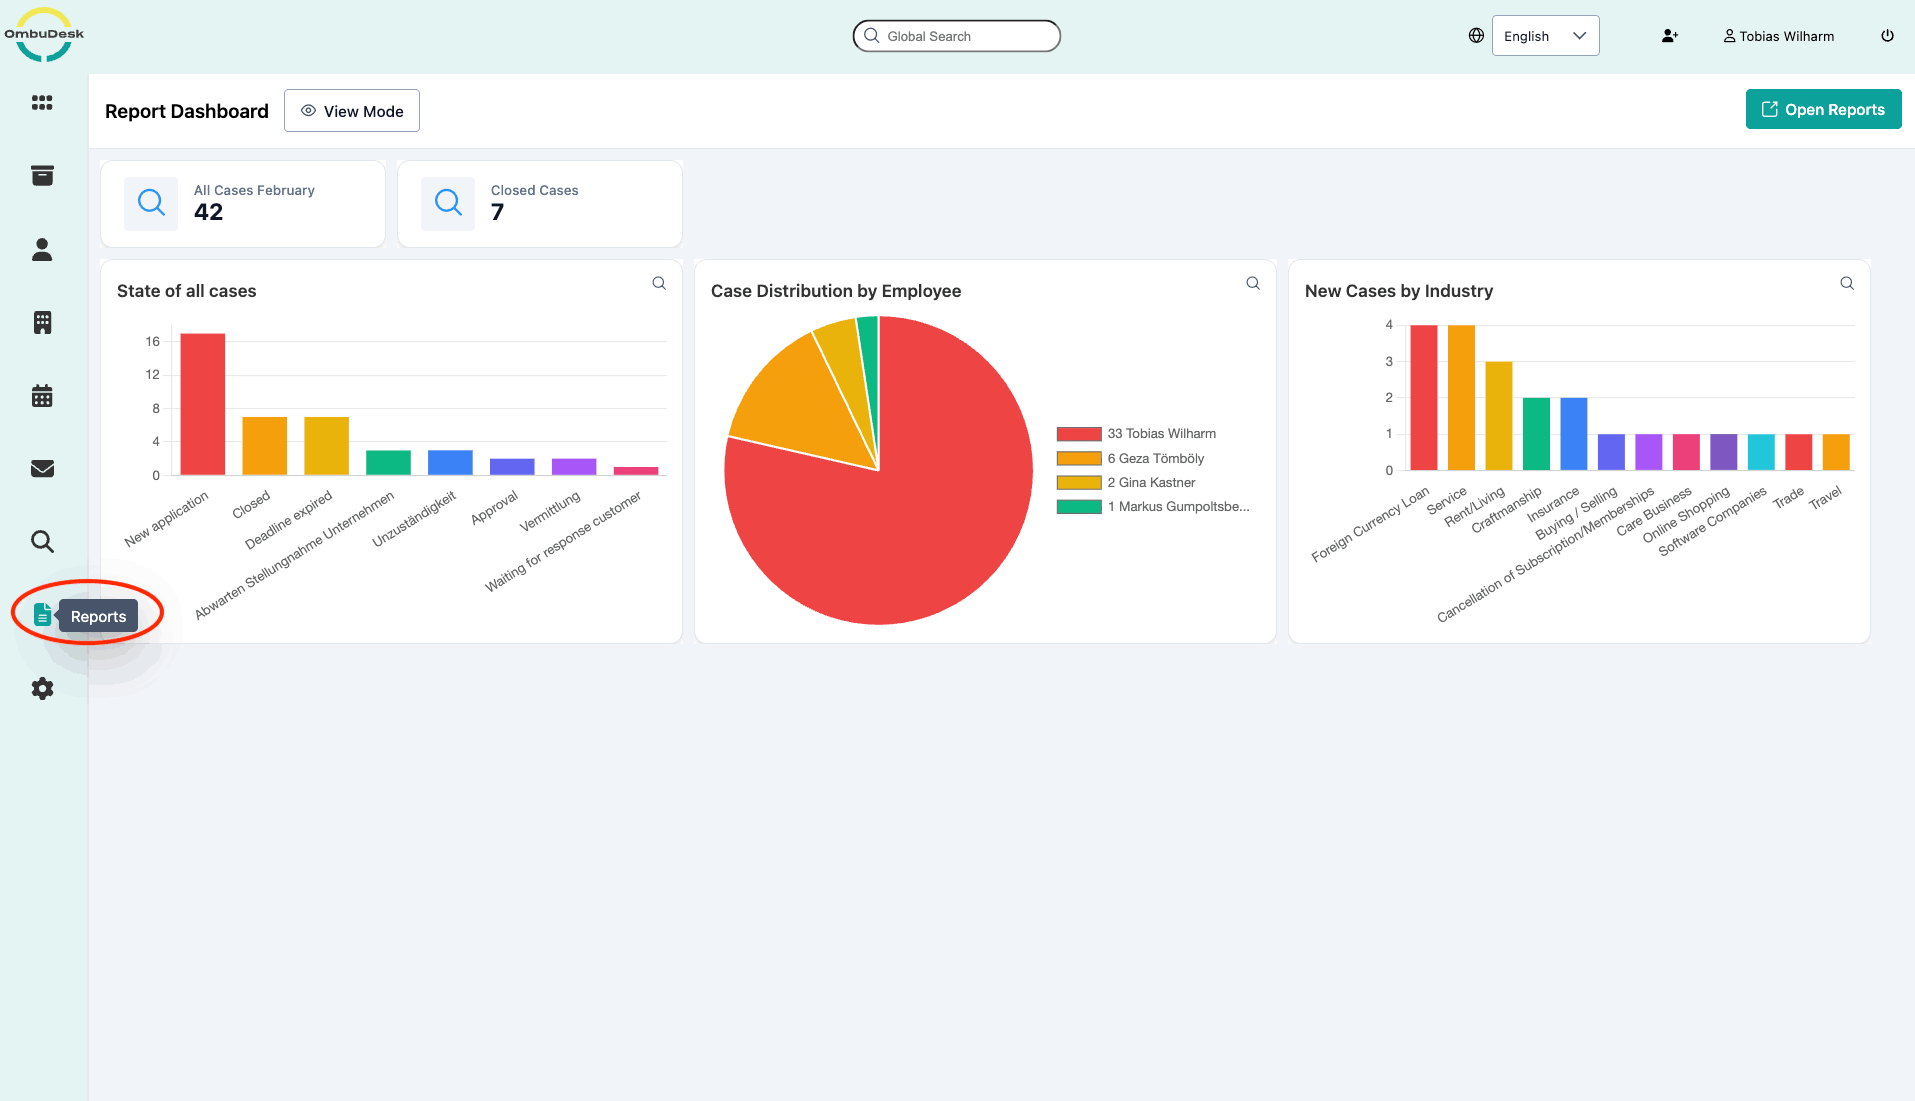Select the Reports item in sidebar

[42, 615]
